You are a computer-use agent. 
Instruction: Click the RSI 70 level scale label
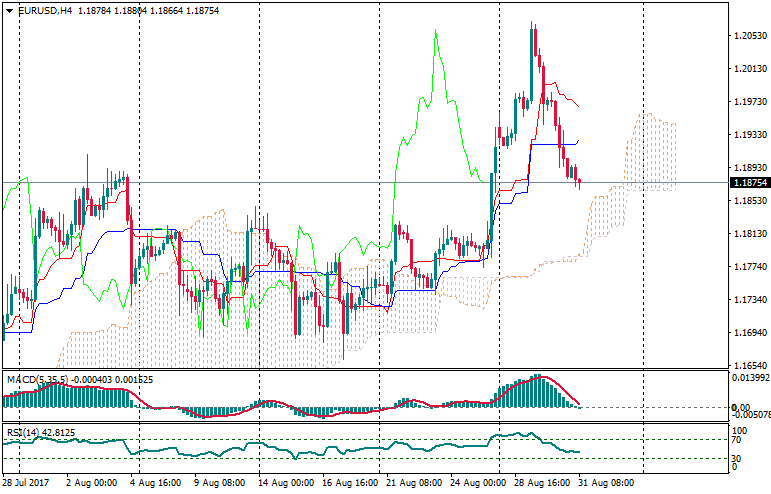739,439
